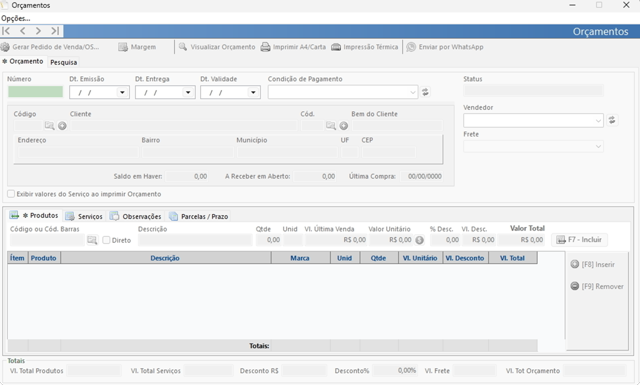
Task: Click the Qtde input field
Action: point(269,240)
